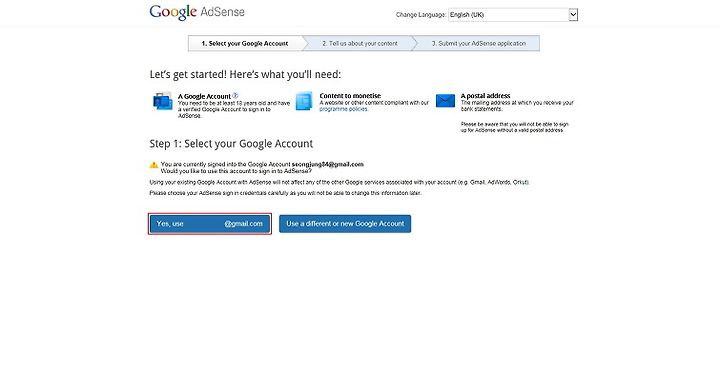Click the Change Language label

(x=421, y=15)
